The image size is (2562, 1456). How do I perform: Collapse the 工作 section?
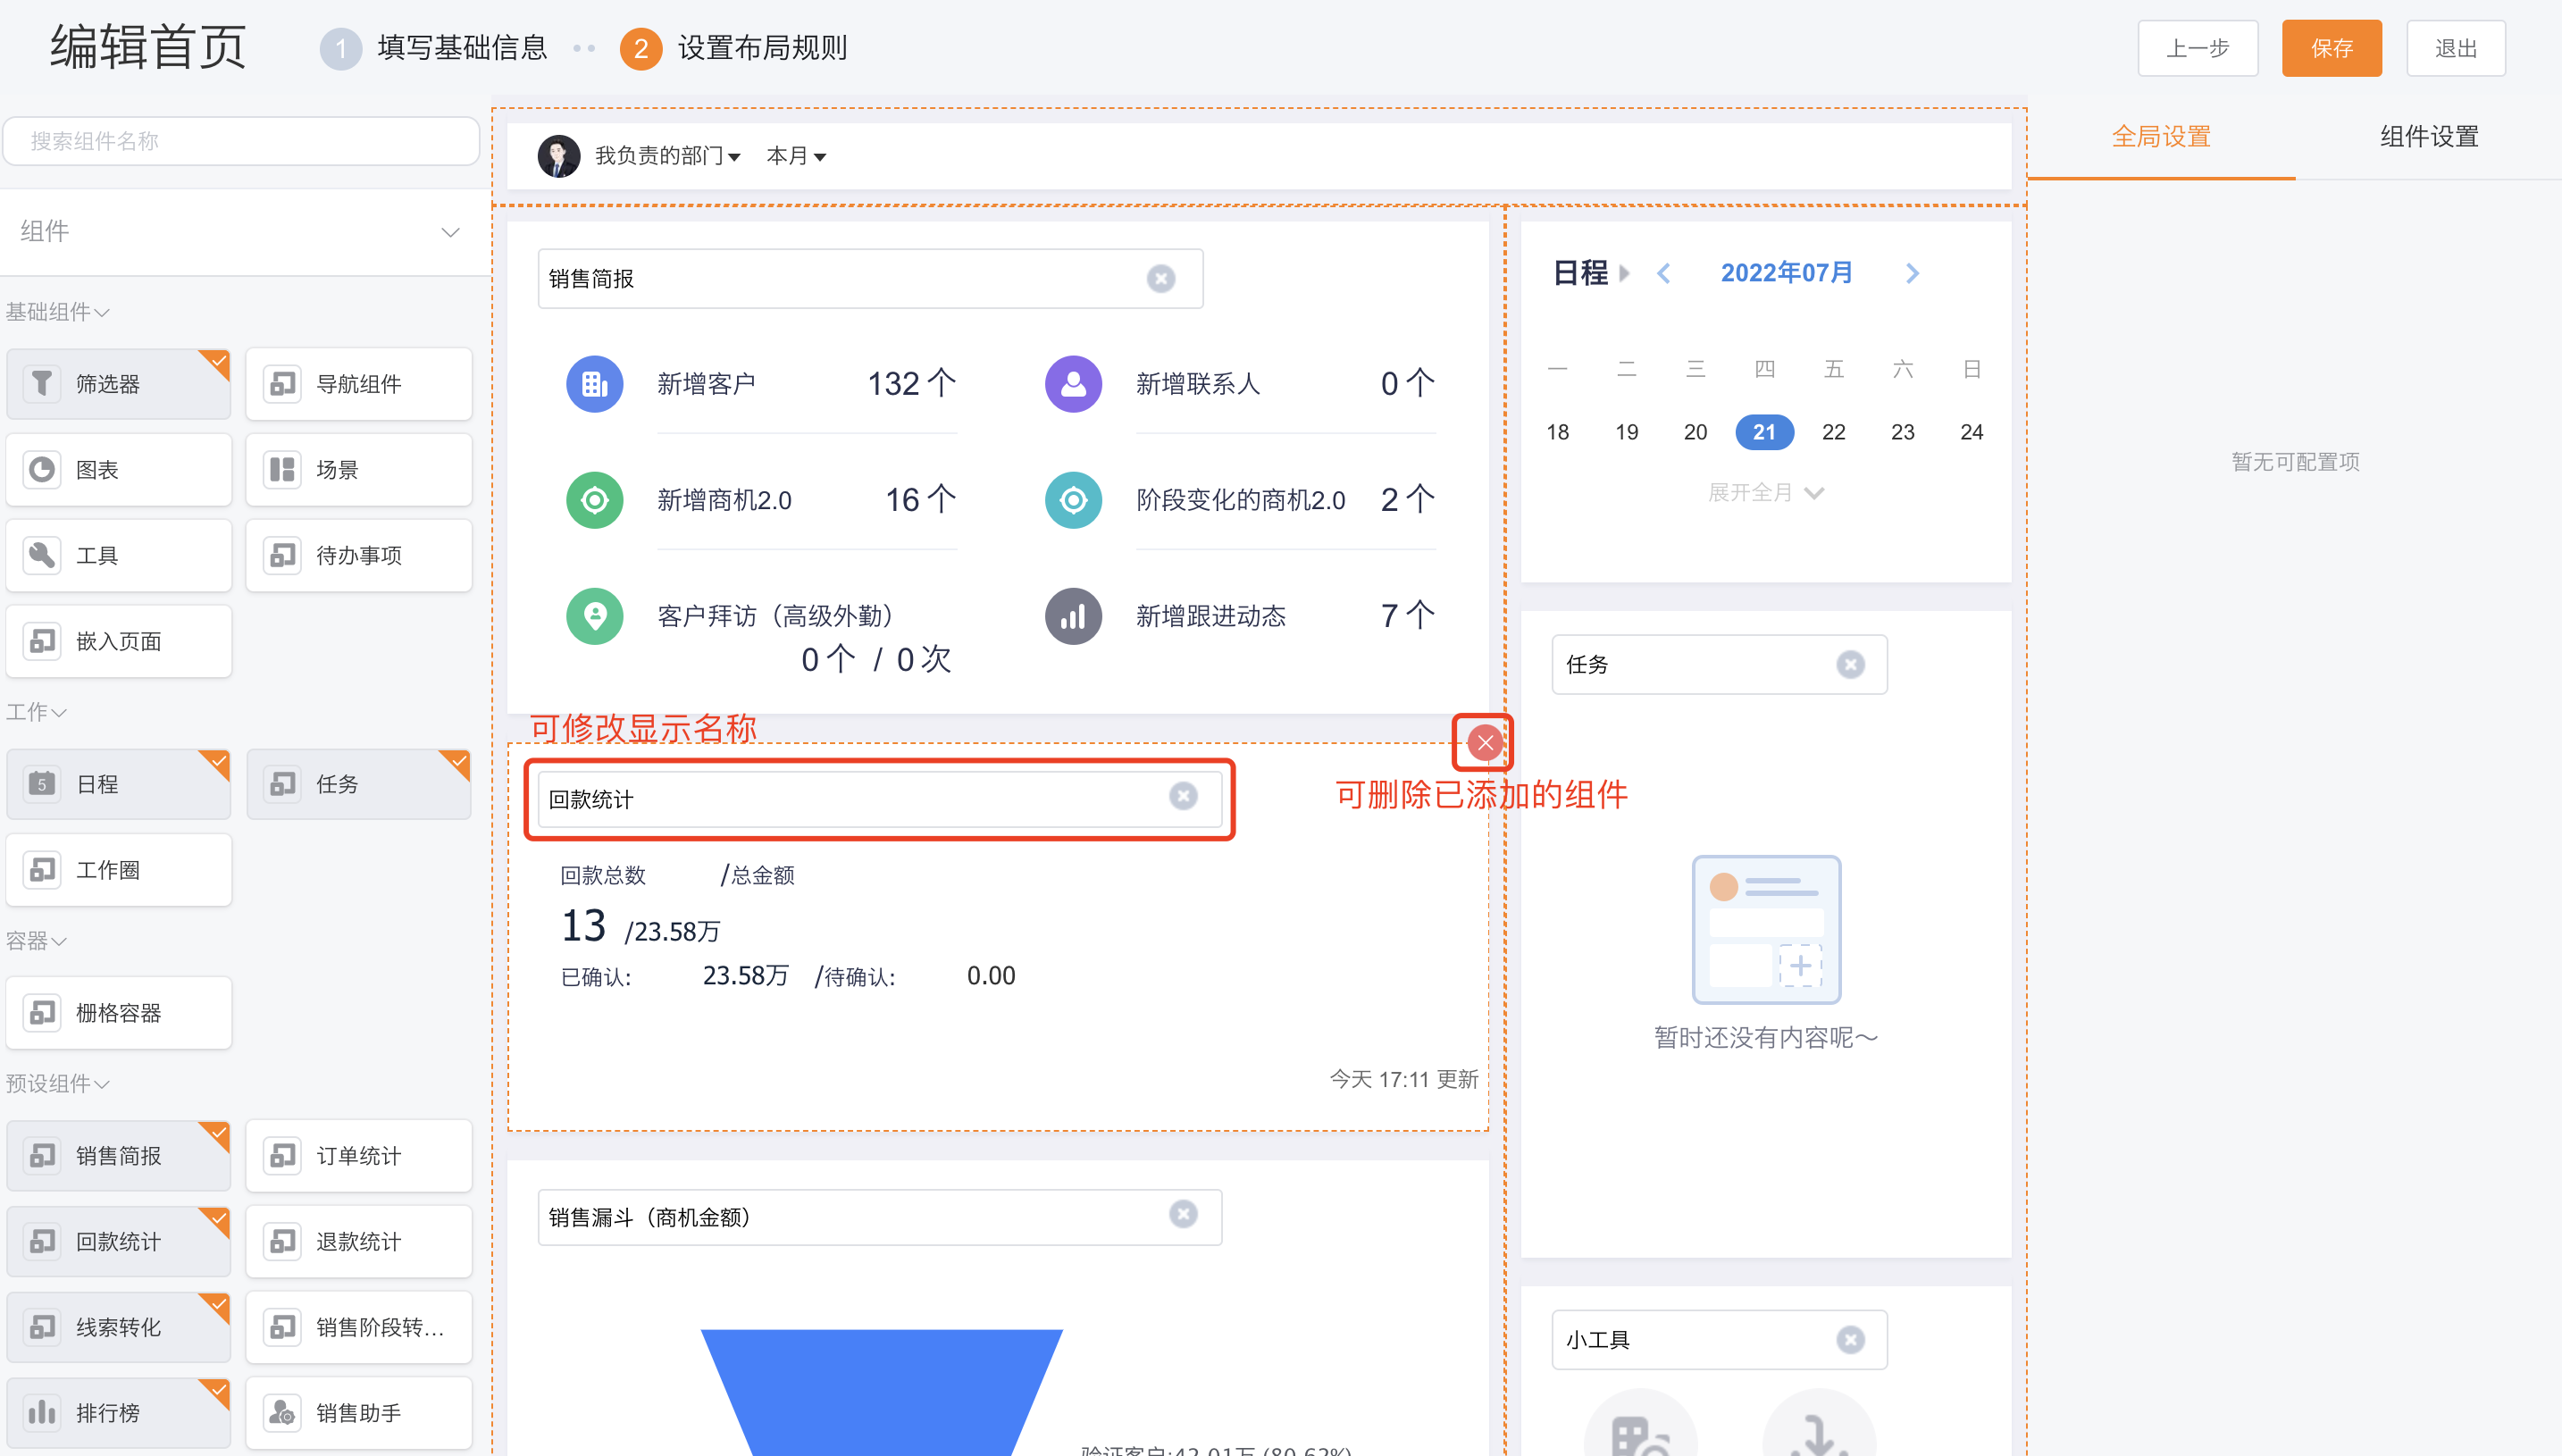point(36,712)
